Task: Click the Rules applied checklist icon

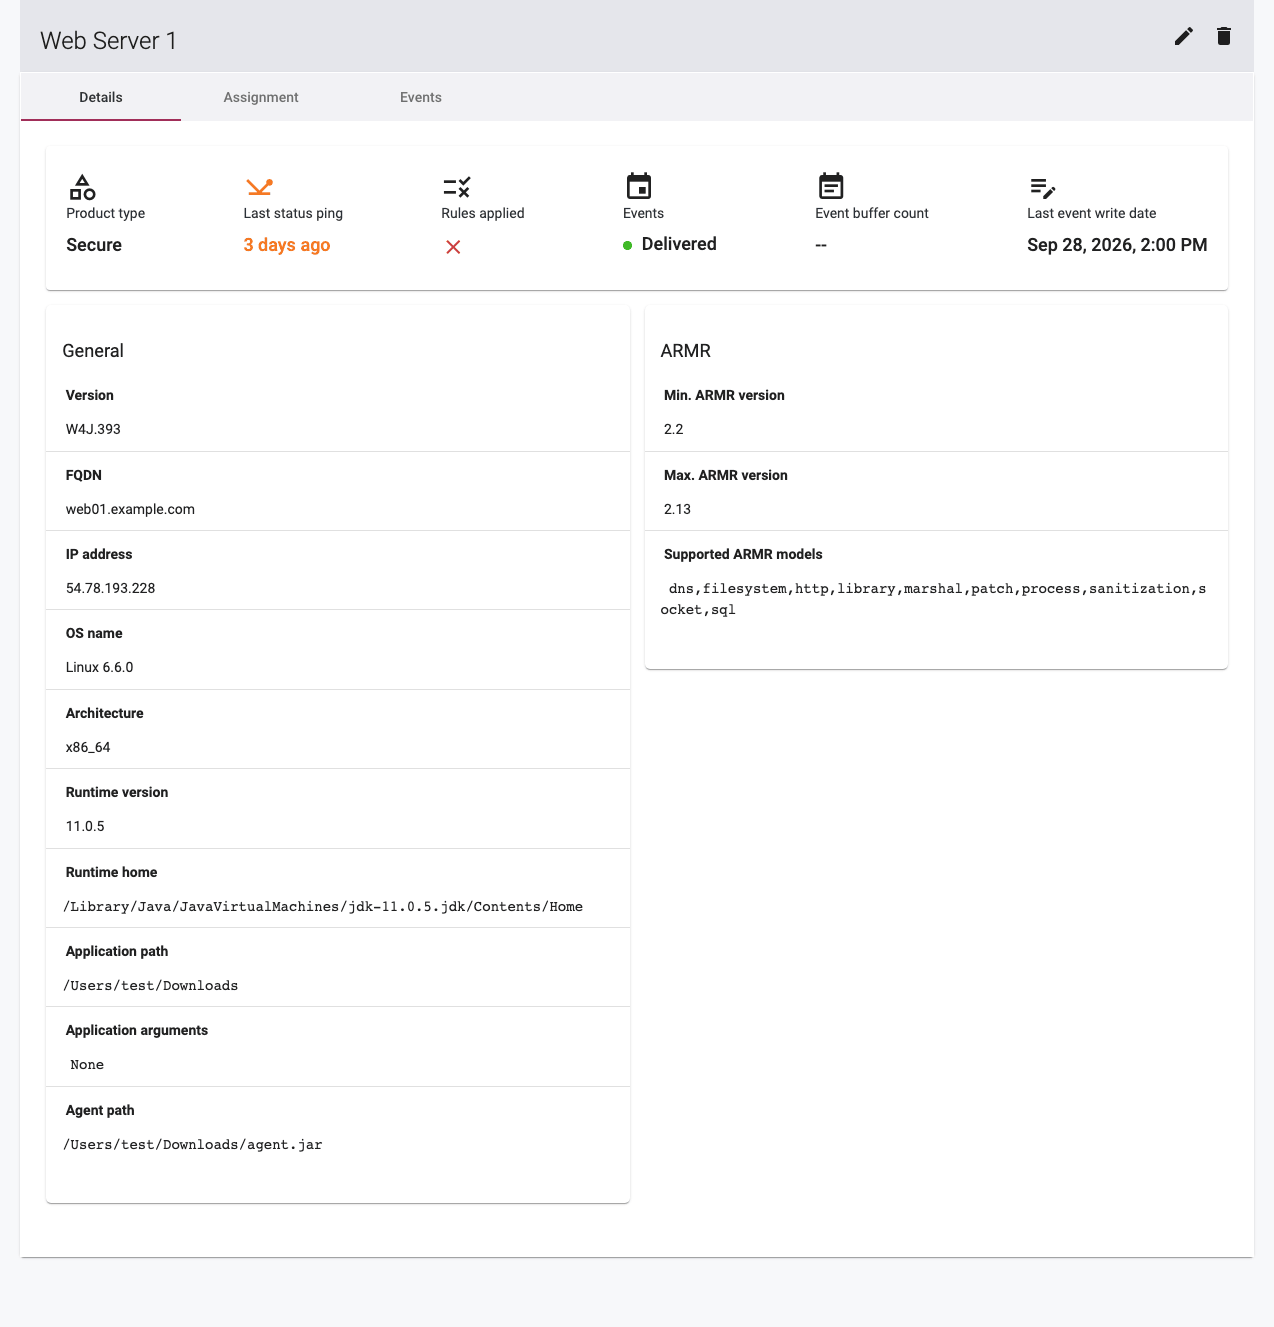Action: (x=457, y=187)
